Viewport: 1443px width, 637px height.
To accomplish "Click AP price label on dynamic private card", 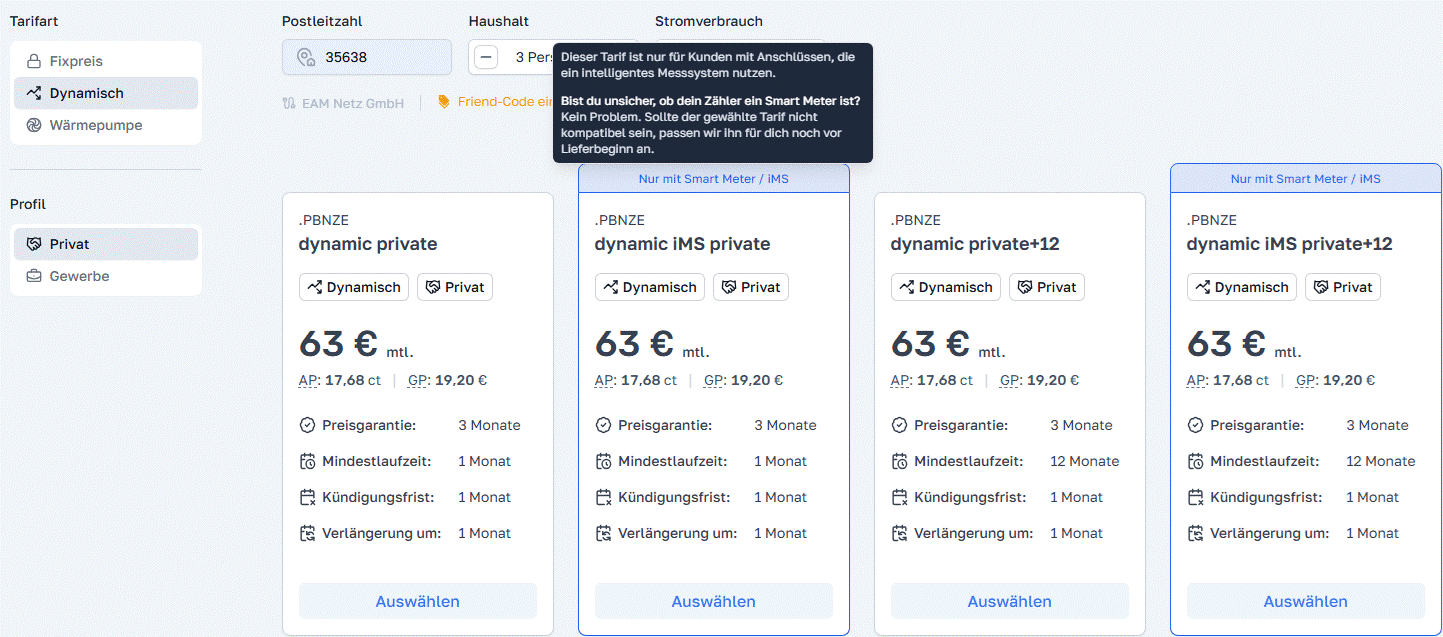I will coord(308,380).
